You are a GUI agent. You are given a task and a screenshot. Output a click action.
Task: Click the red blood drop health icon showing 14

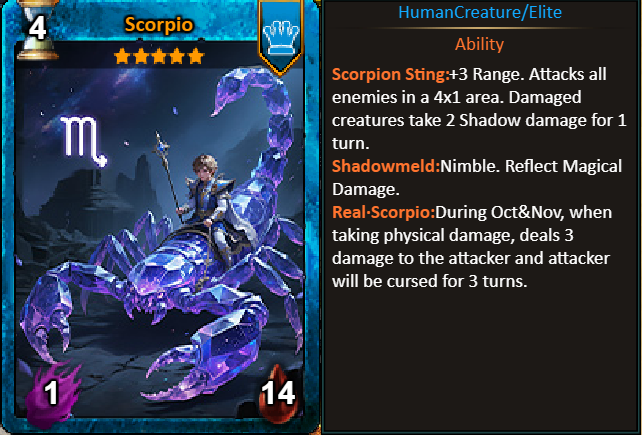[278, 393]
